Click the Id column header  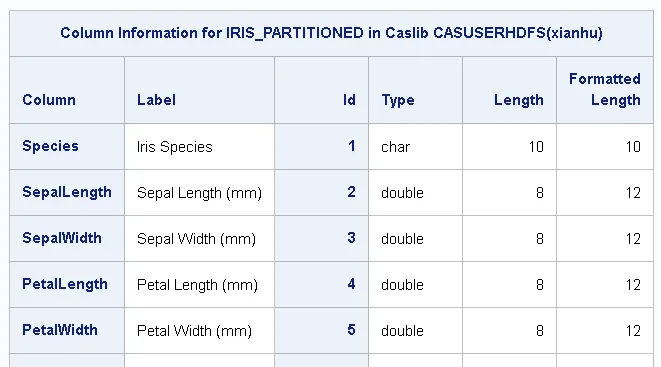322,90
